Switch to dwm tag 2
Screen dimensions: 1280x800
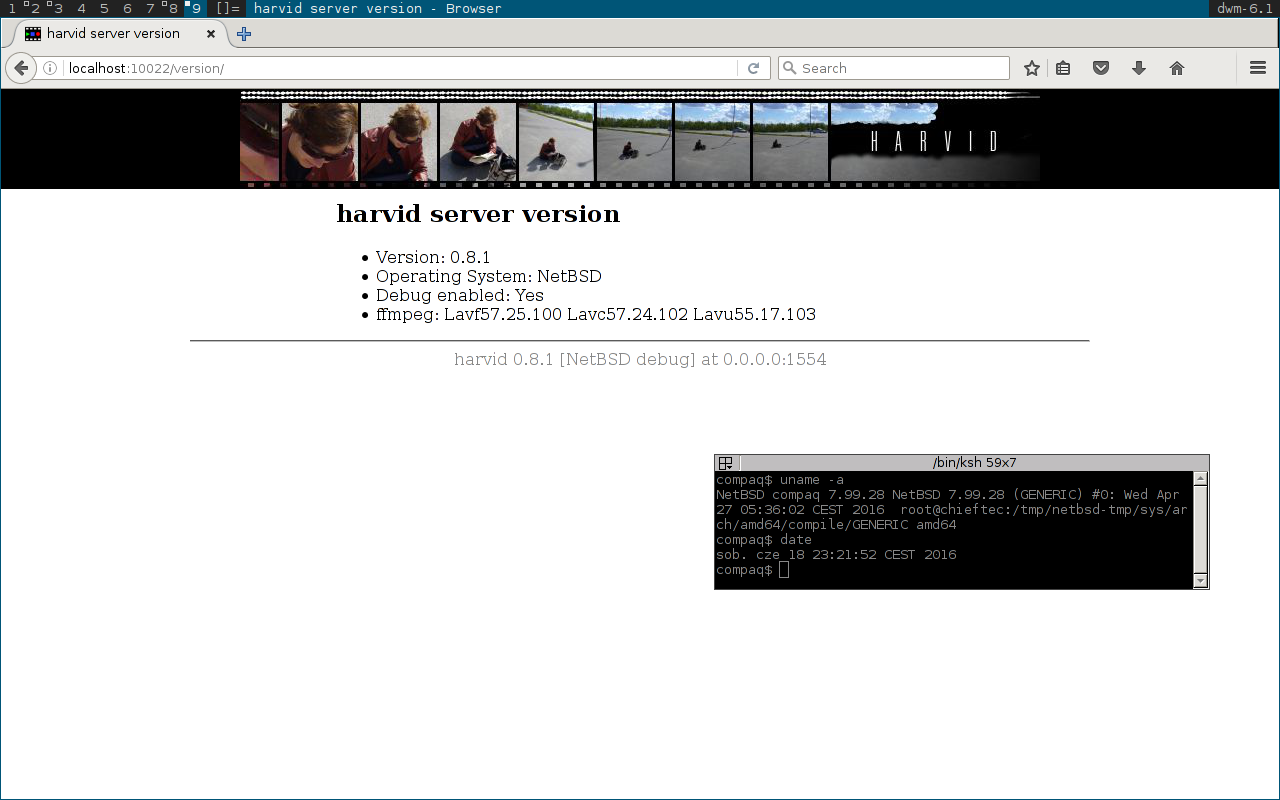pos(34,8)
